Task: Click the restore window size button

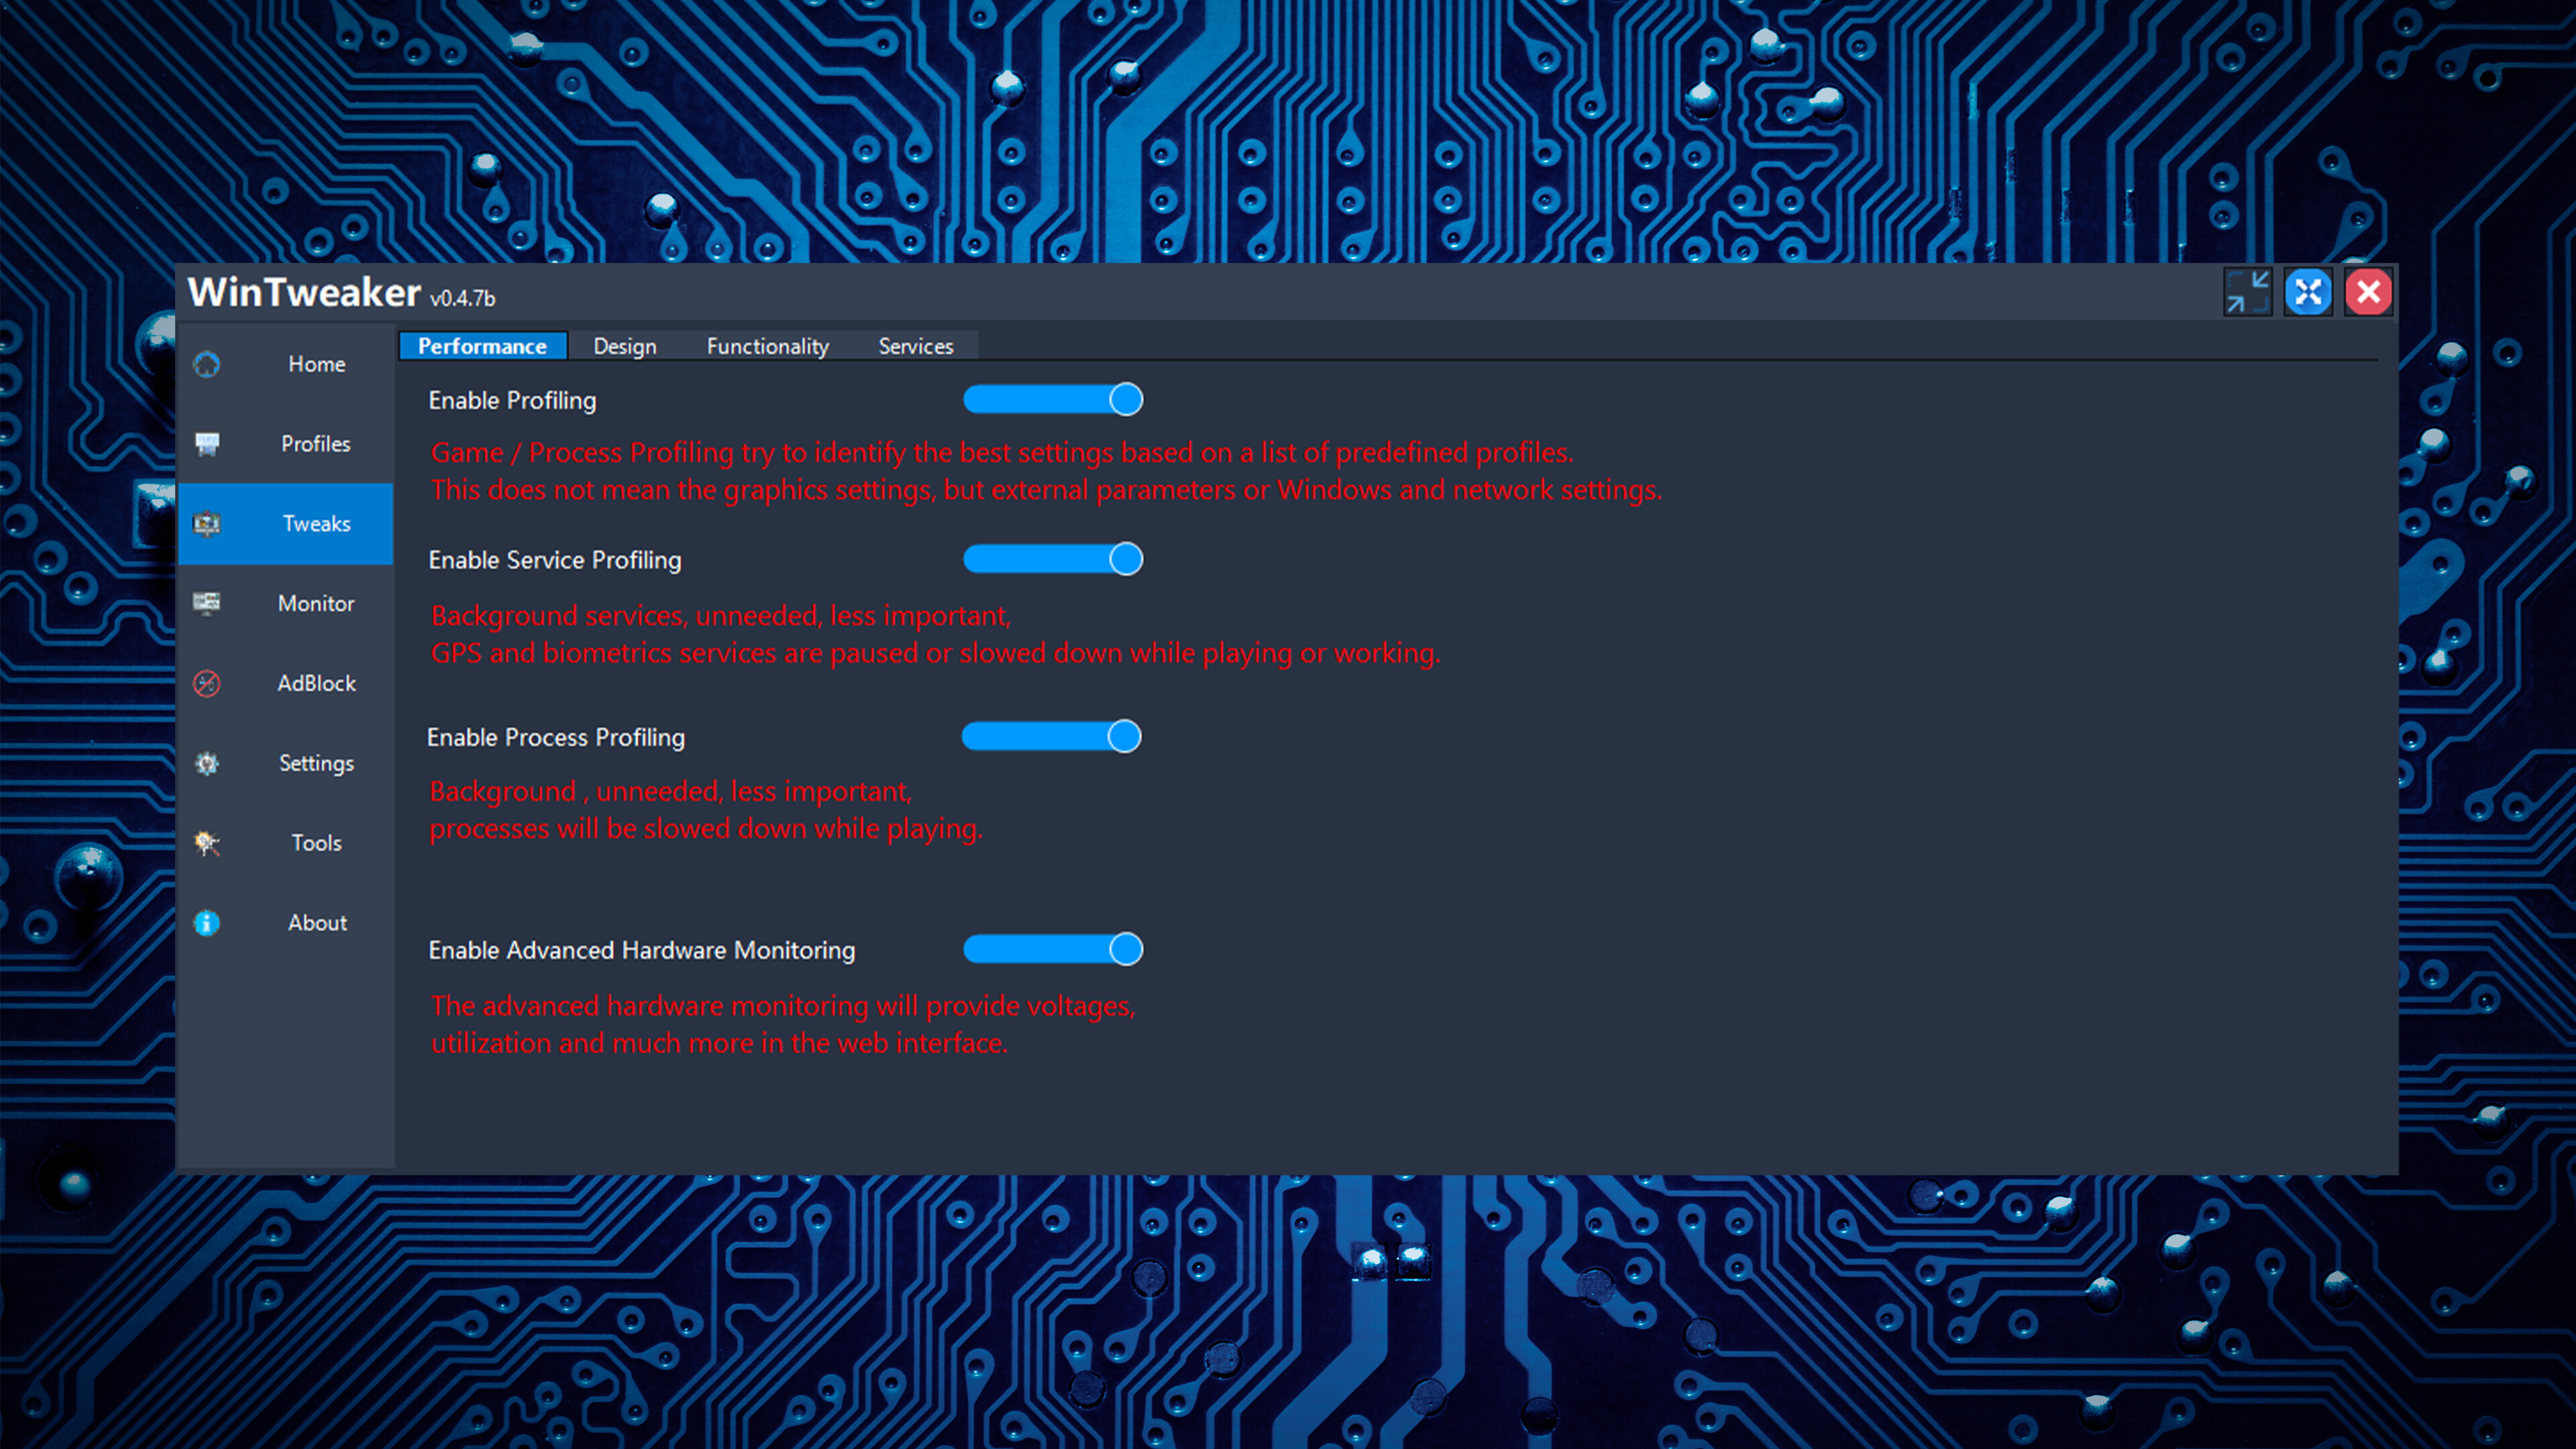Action: [x=2249, y=291]
